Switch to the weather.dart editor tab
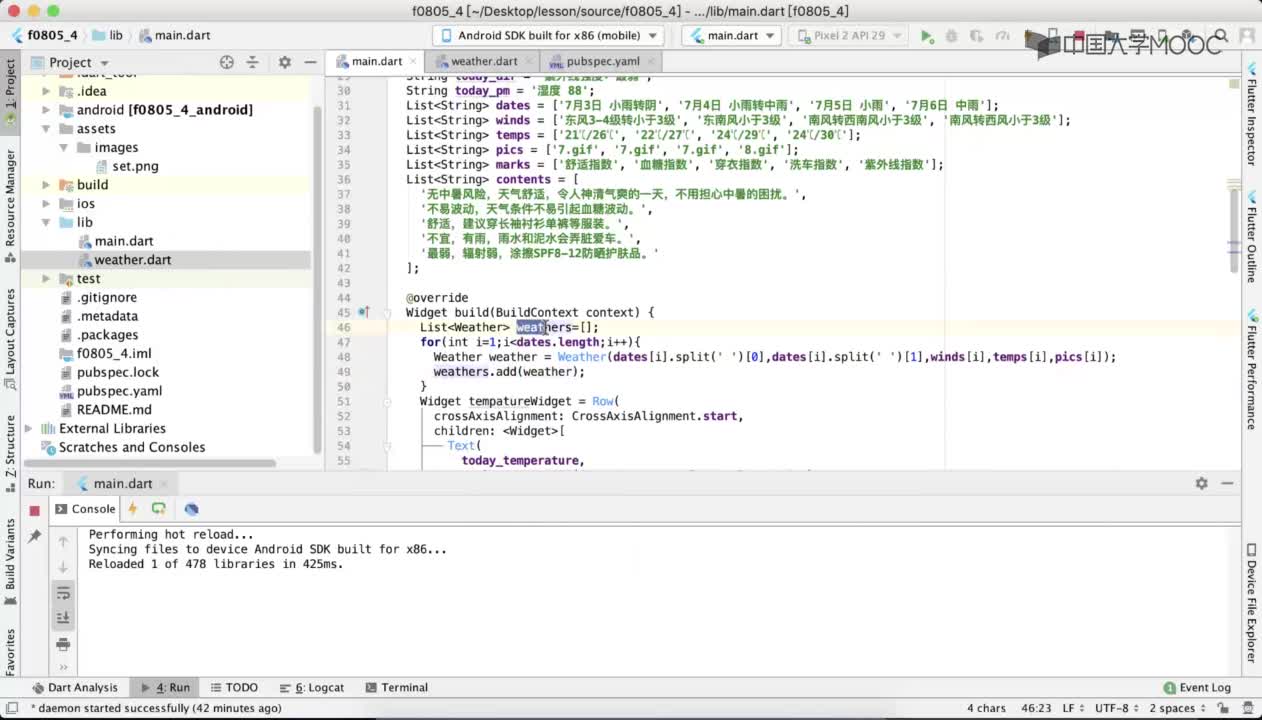Screen dimensions: 1262x720 [483, 61]
